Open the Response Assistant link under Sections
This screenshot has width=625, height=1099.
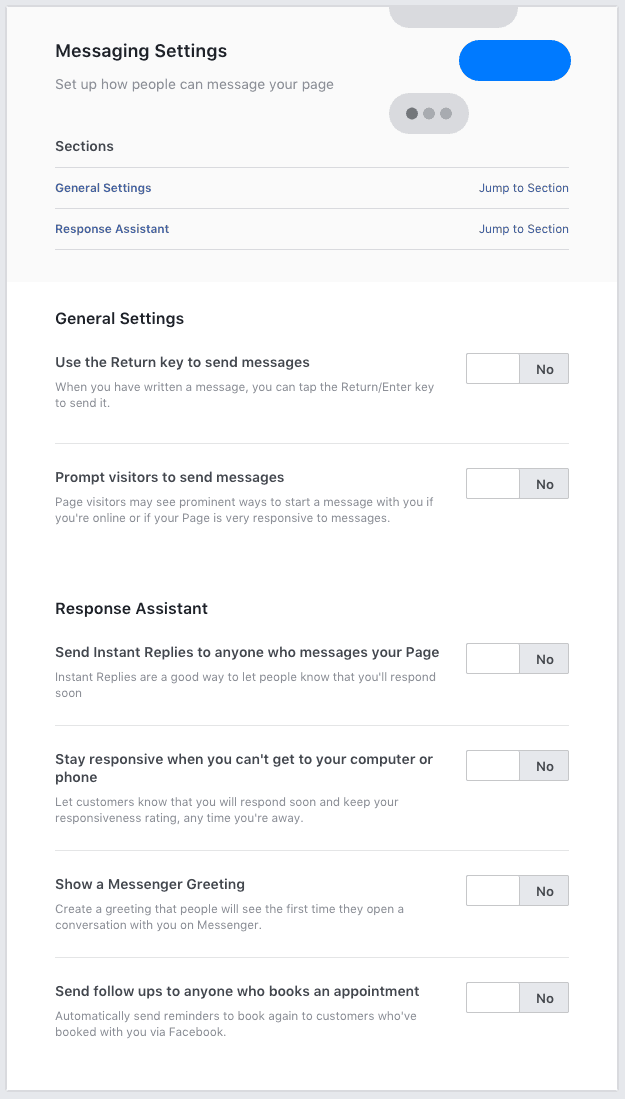point(112,229)
